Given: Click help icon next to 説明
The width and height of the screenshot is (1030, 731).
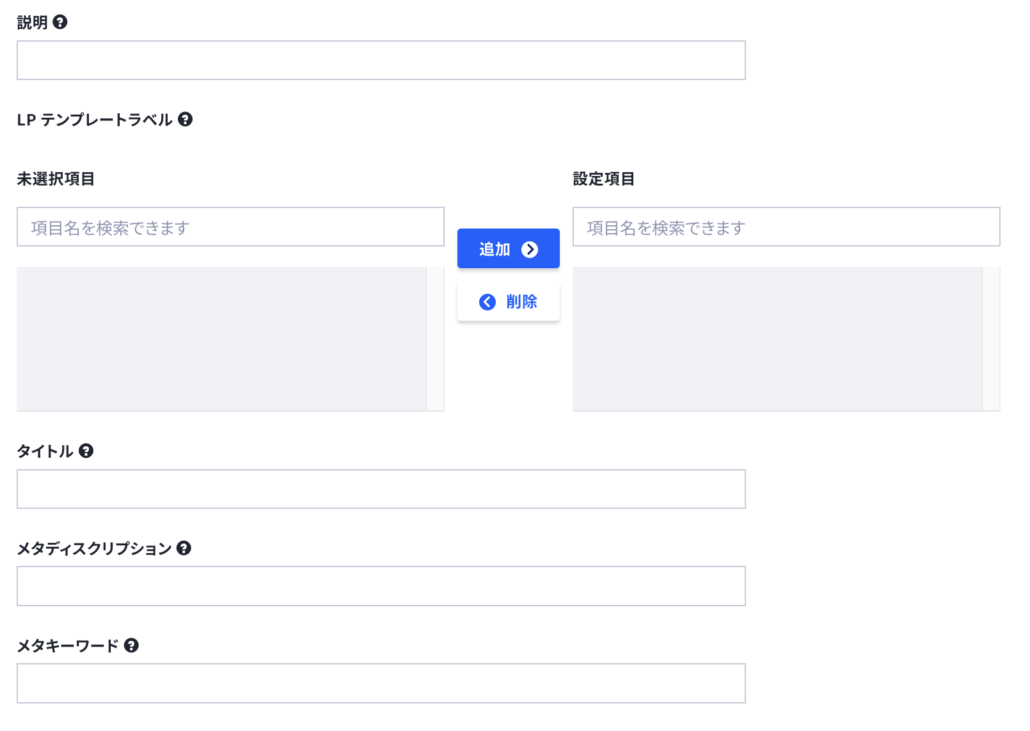Looking at the screenshot, I should tap(60, 22).
